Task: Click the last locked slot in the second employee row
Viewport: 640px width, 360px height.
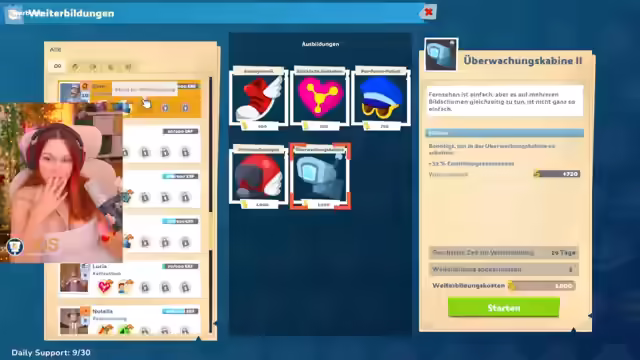Action: tap(185, 152)
